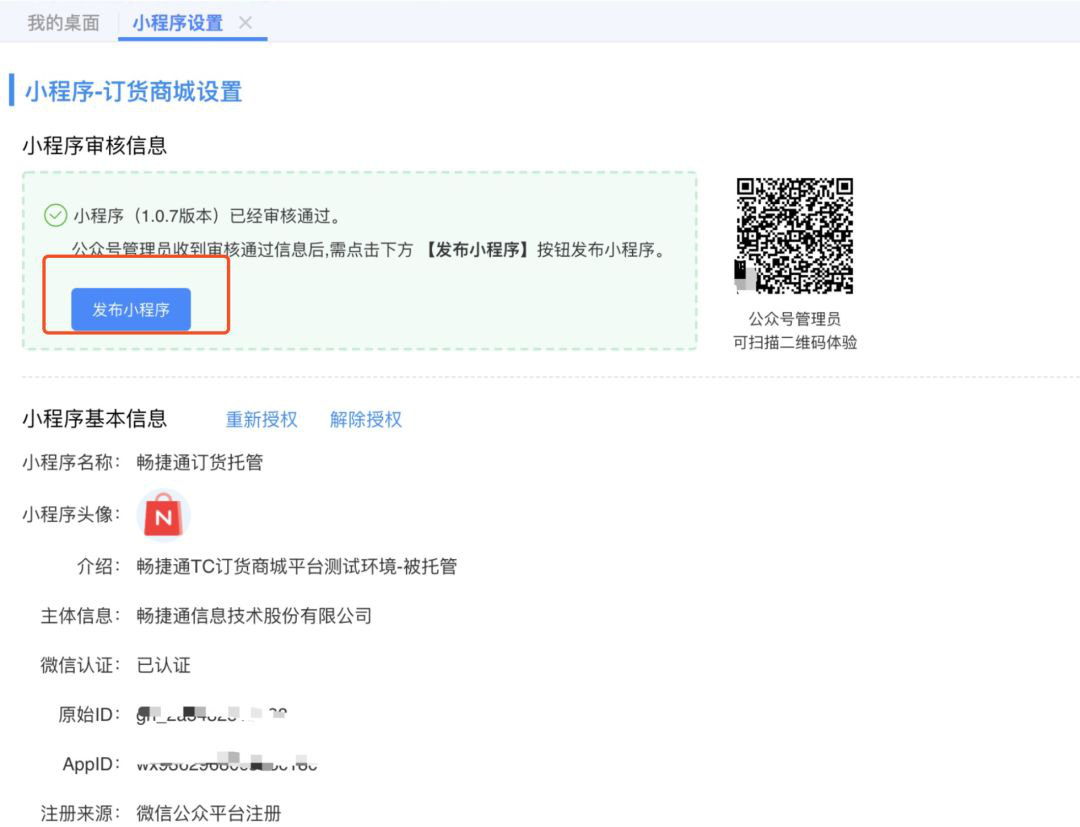Click the name value 畅捷通订货托管
The width and height of the screenshot is (1080, 827).
200,462
